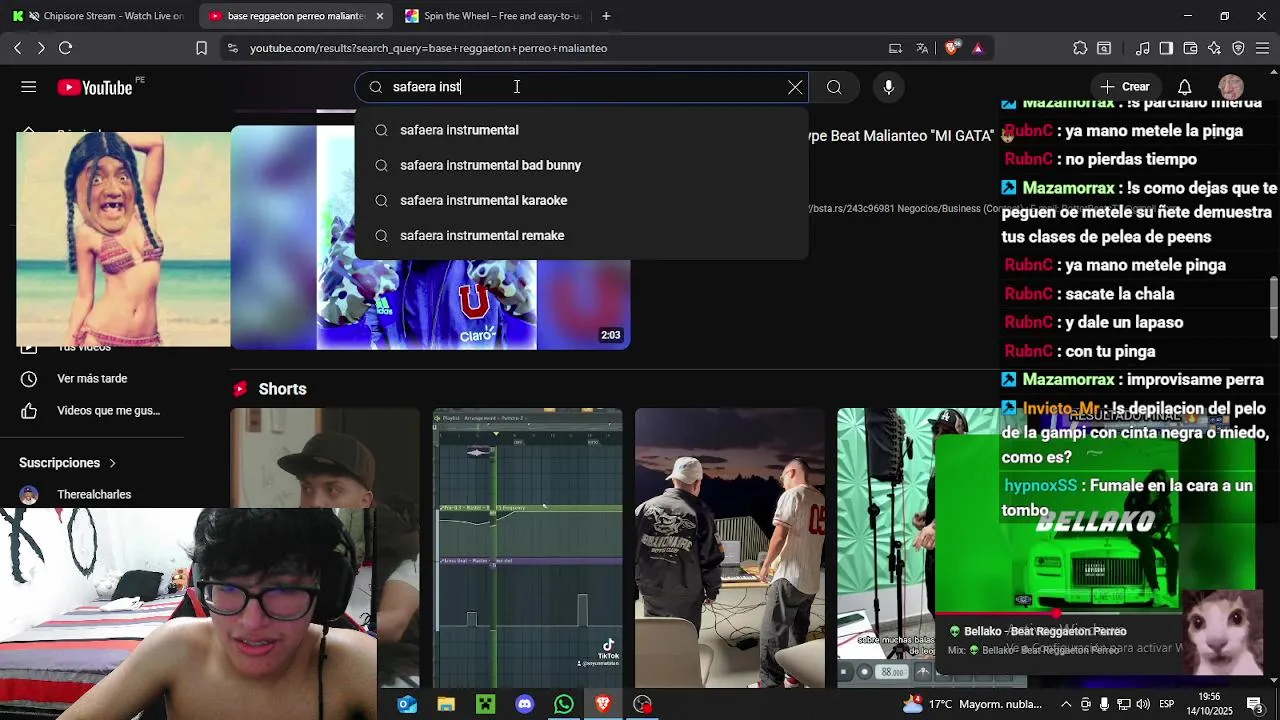Open OBS Studio from the taskbar
The image size is (1280, 720).
click(643, 705)
